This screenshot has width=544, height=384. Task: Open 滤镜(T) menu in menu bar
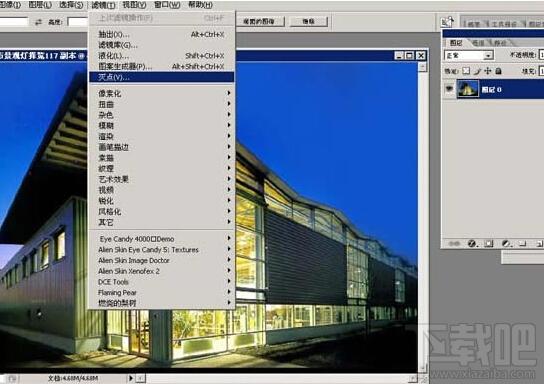click(x=103, y=5)
